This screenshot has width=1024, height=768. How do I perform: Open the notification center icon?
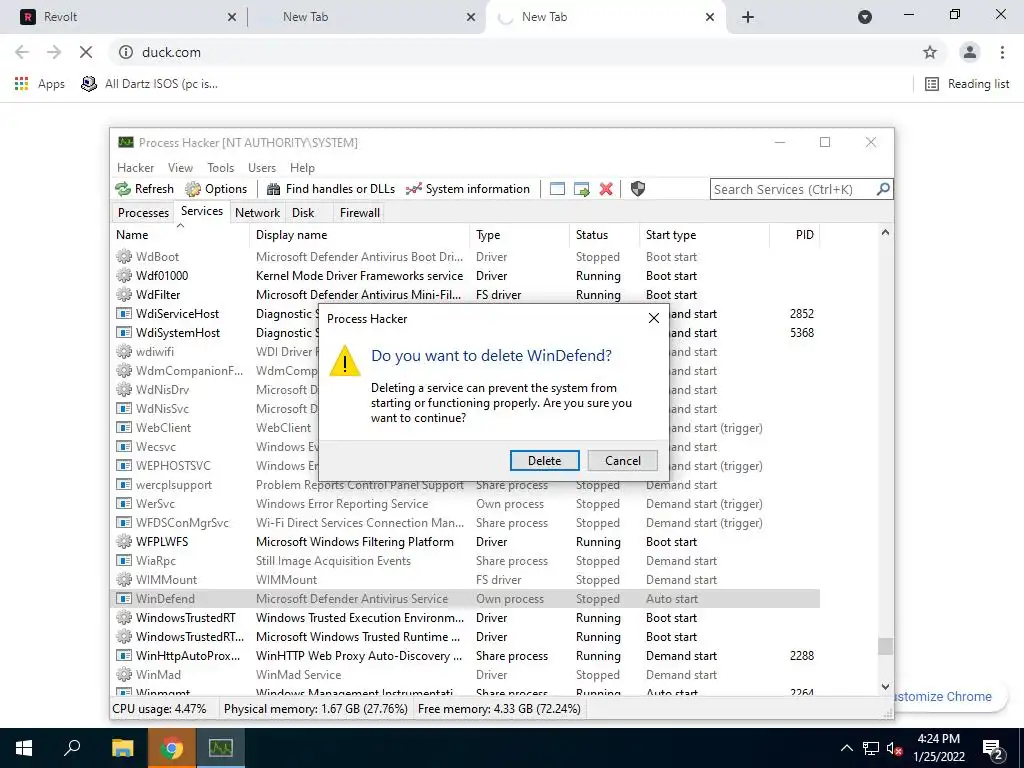point(992,748)
